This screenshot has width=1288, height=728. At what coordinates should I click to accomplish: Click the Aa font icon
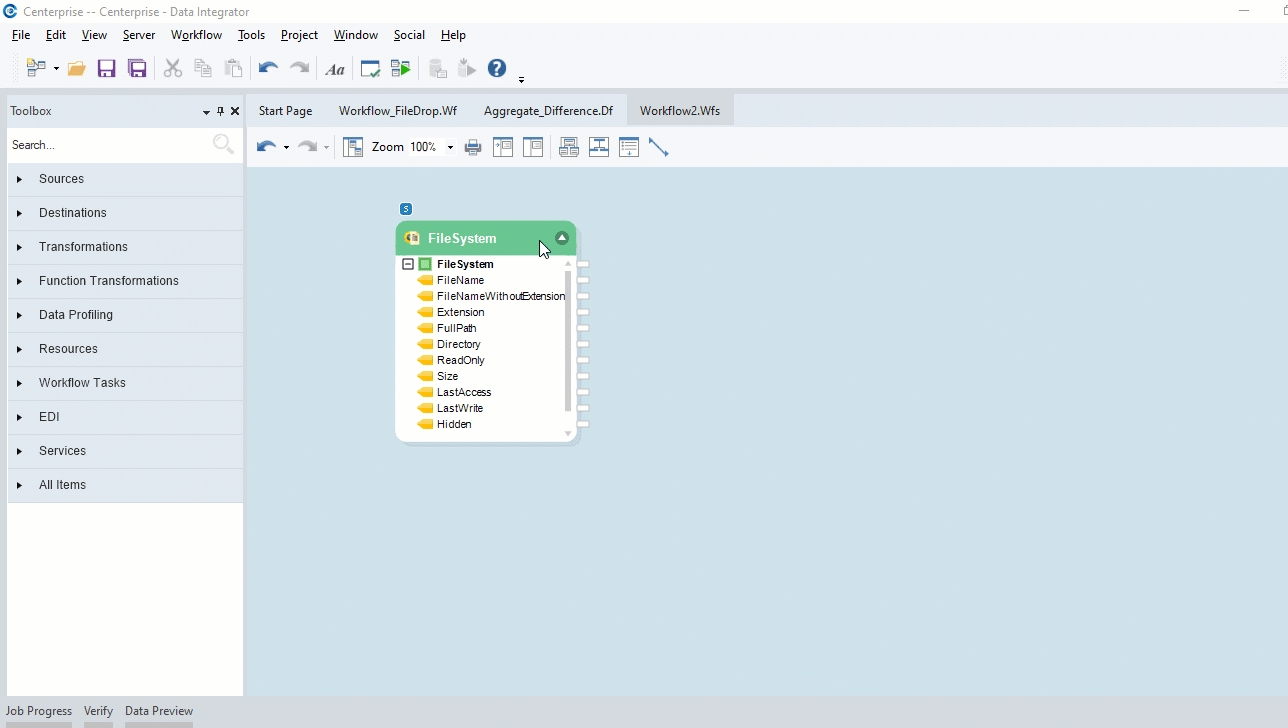point(335,69)
